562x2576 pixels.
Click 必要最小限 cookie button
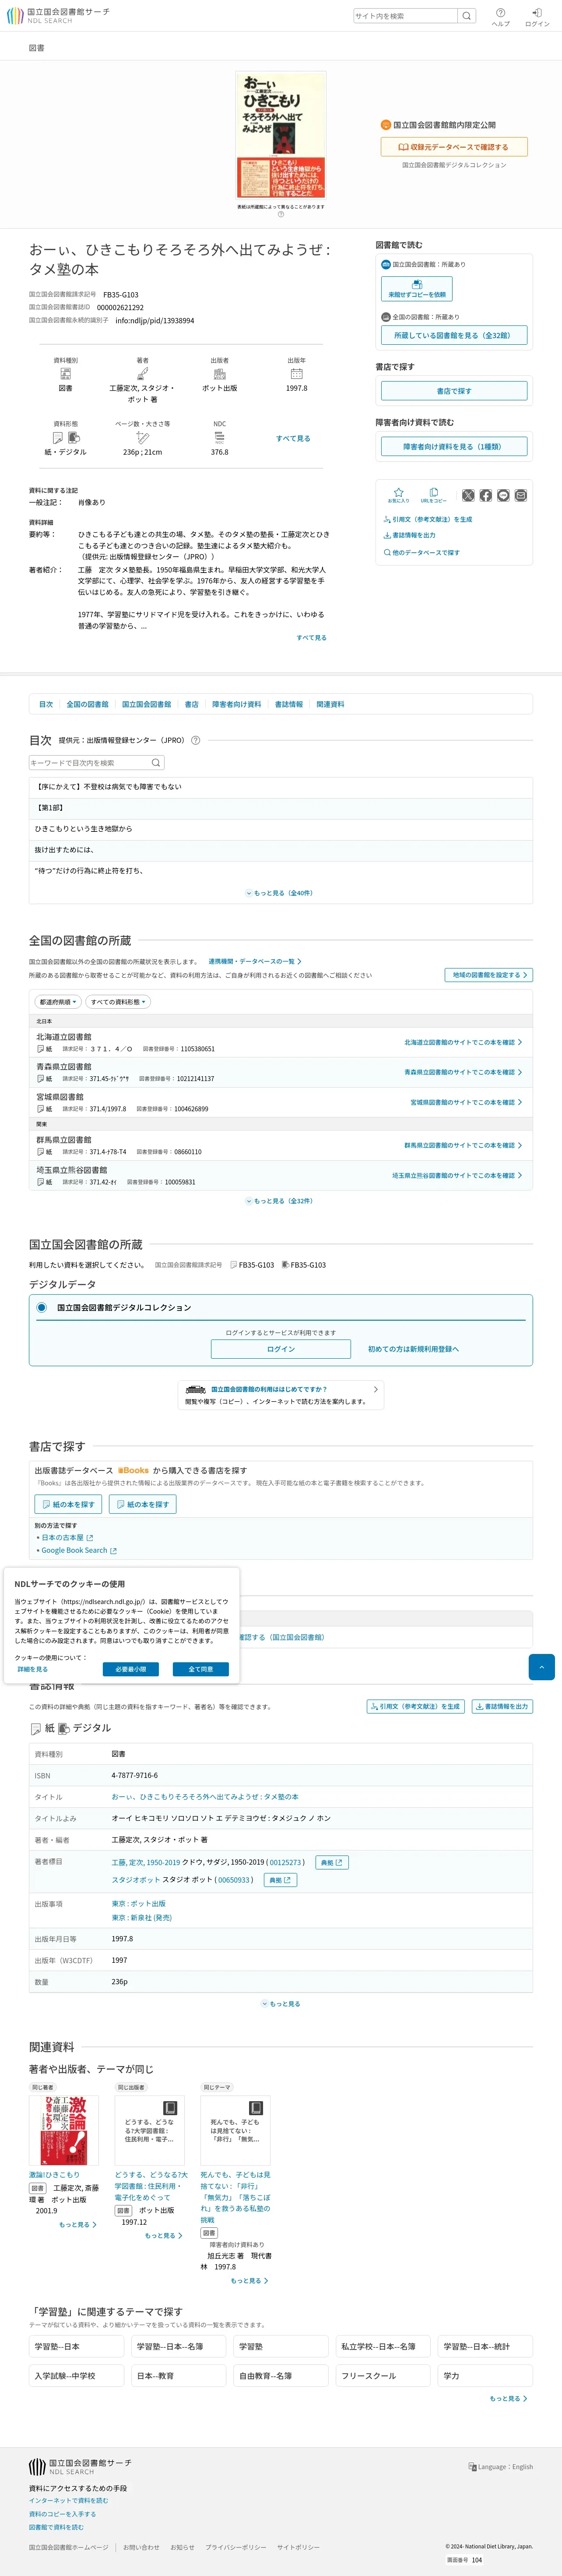coord(131,1669)
